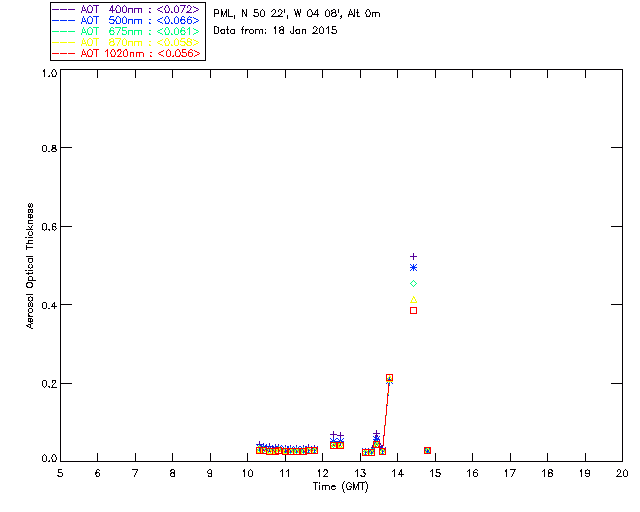Click the 1.0 y-axis tick label
The width and height of the screenshot is (640, 512).
pyautogui.click(x=49, y=73)
